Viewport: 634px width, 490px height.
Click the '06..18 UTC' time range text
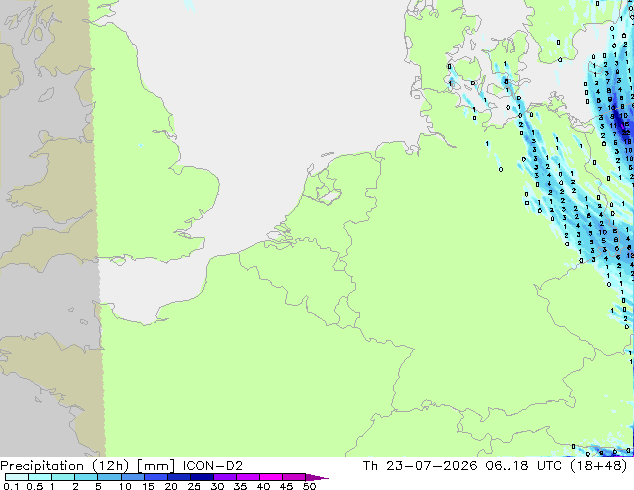point(523,466)
